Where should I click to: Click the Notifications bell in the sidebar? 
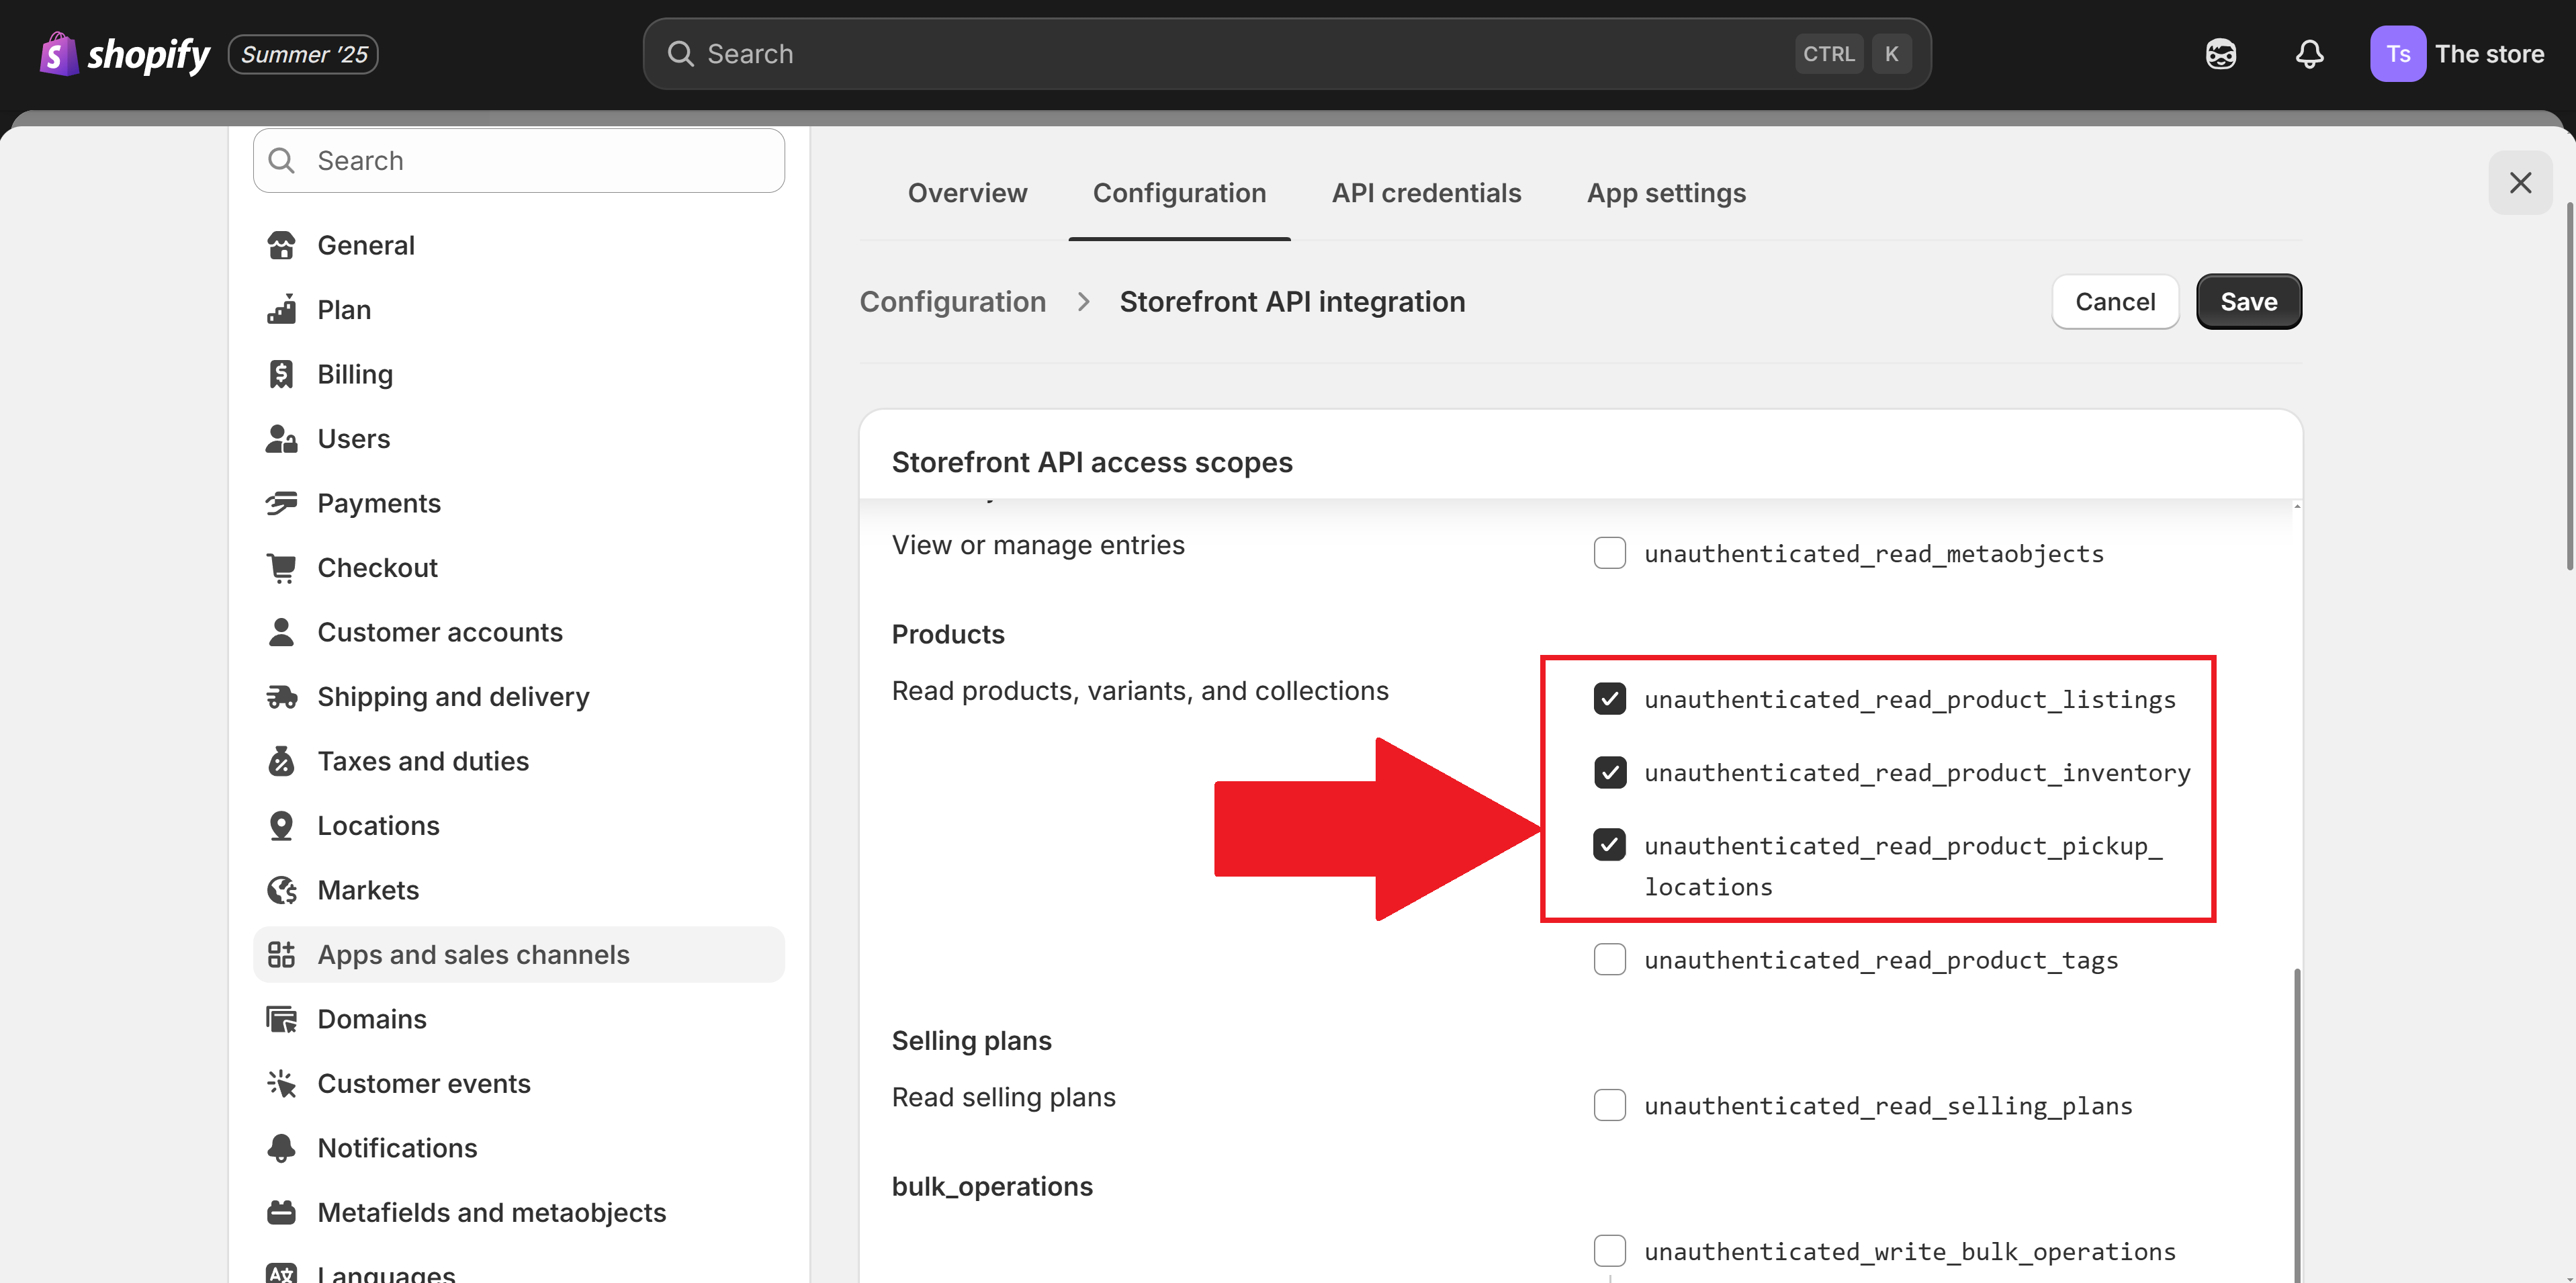[281, 1147]
